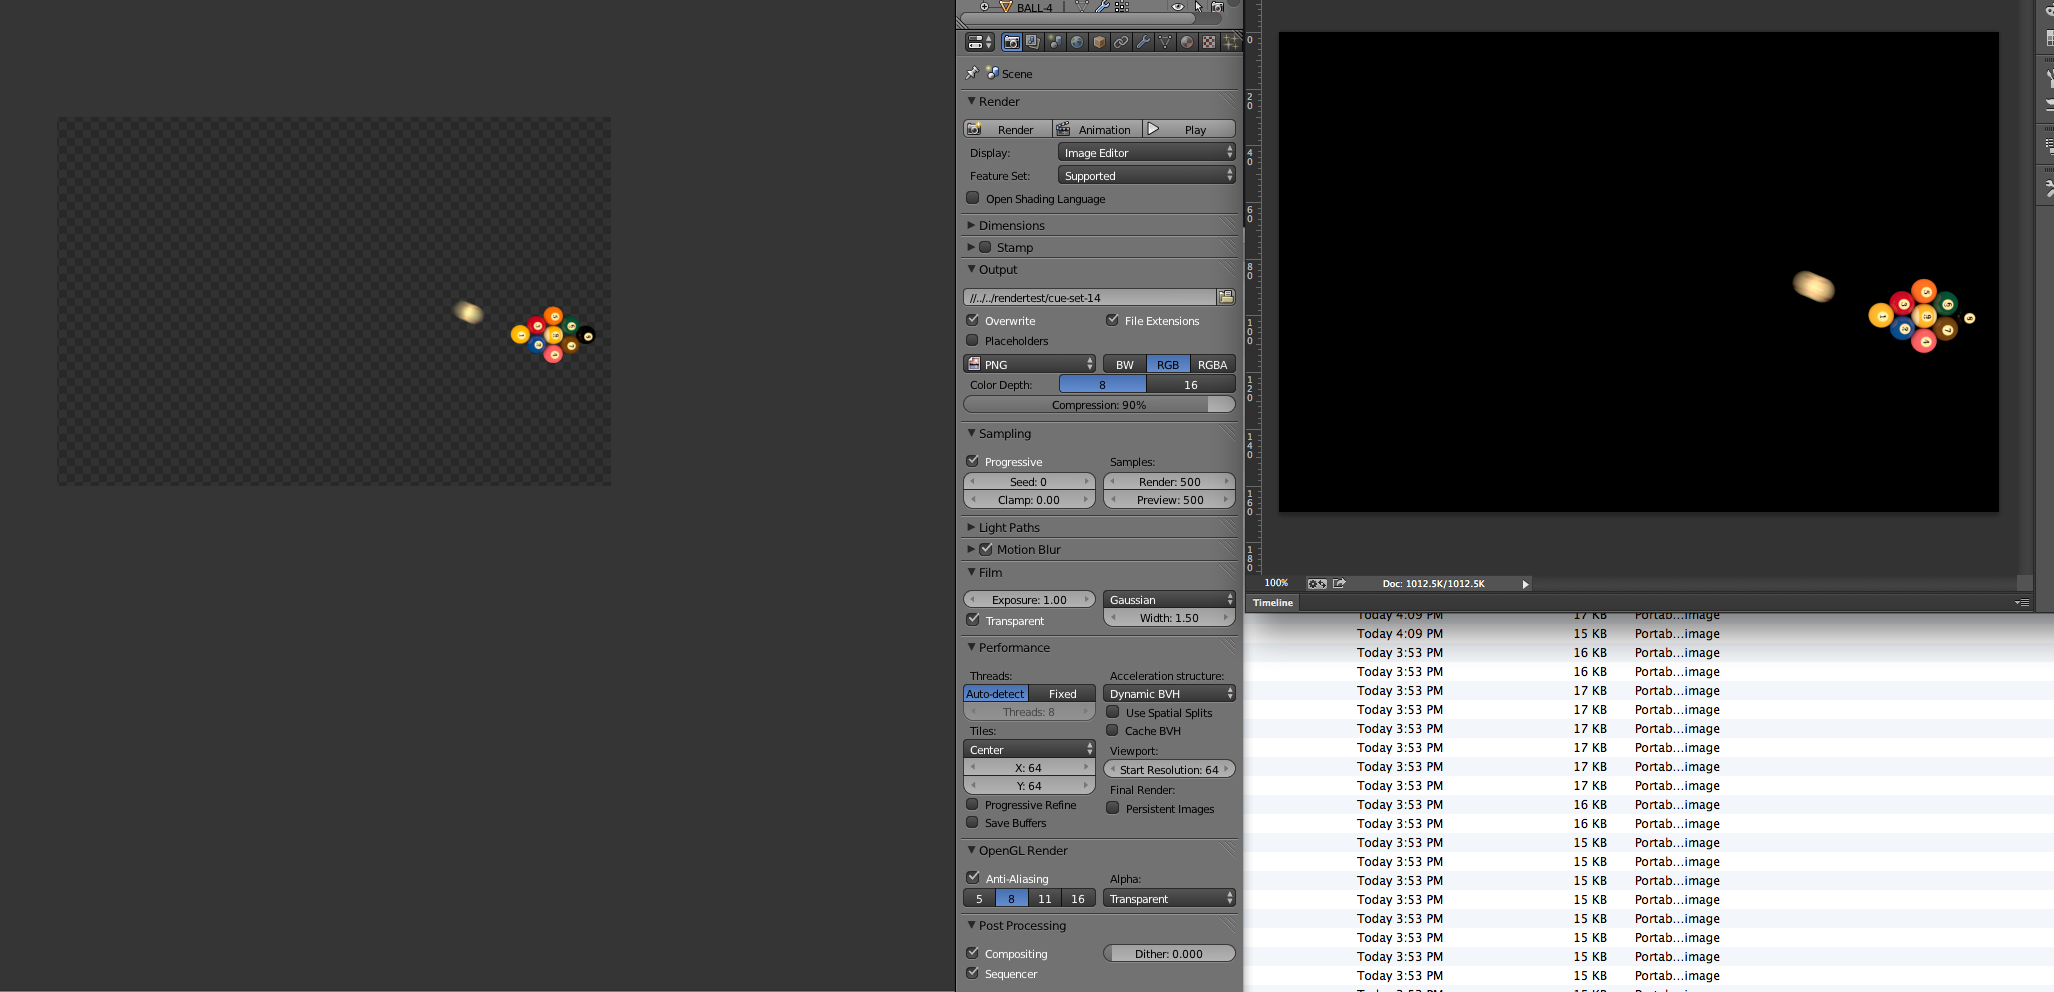Click the share icon in Photoshop status bar
The image size is (2054, 992).
(1339, 583)
